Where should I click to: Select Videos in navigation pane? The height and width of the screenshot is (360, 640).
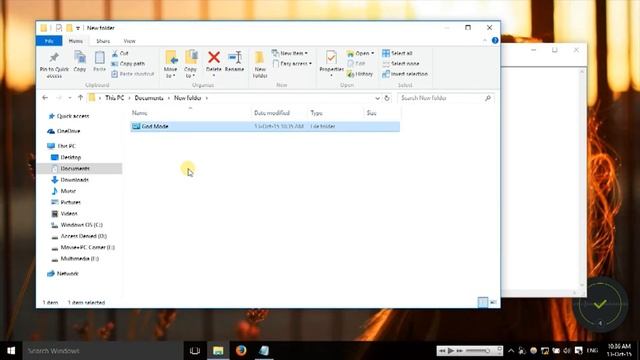click(x=69, y=213)
